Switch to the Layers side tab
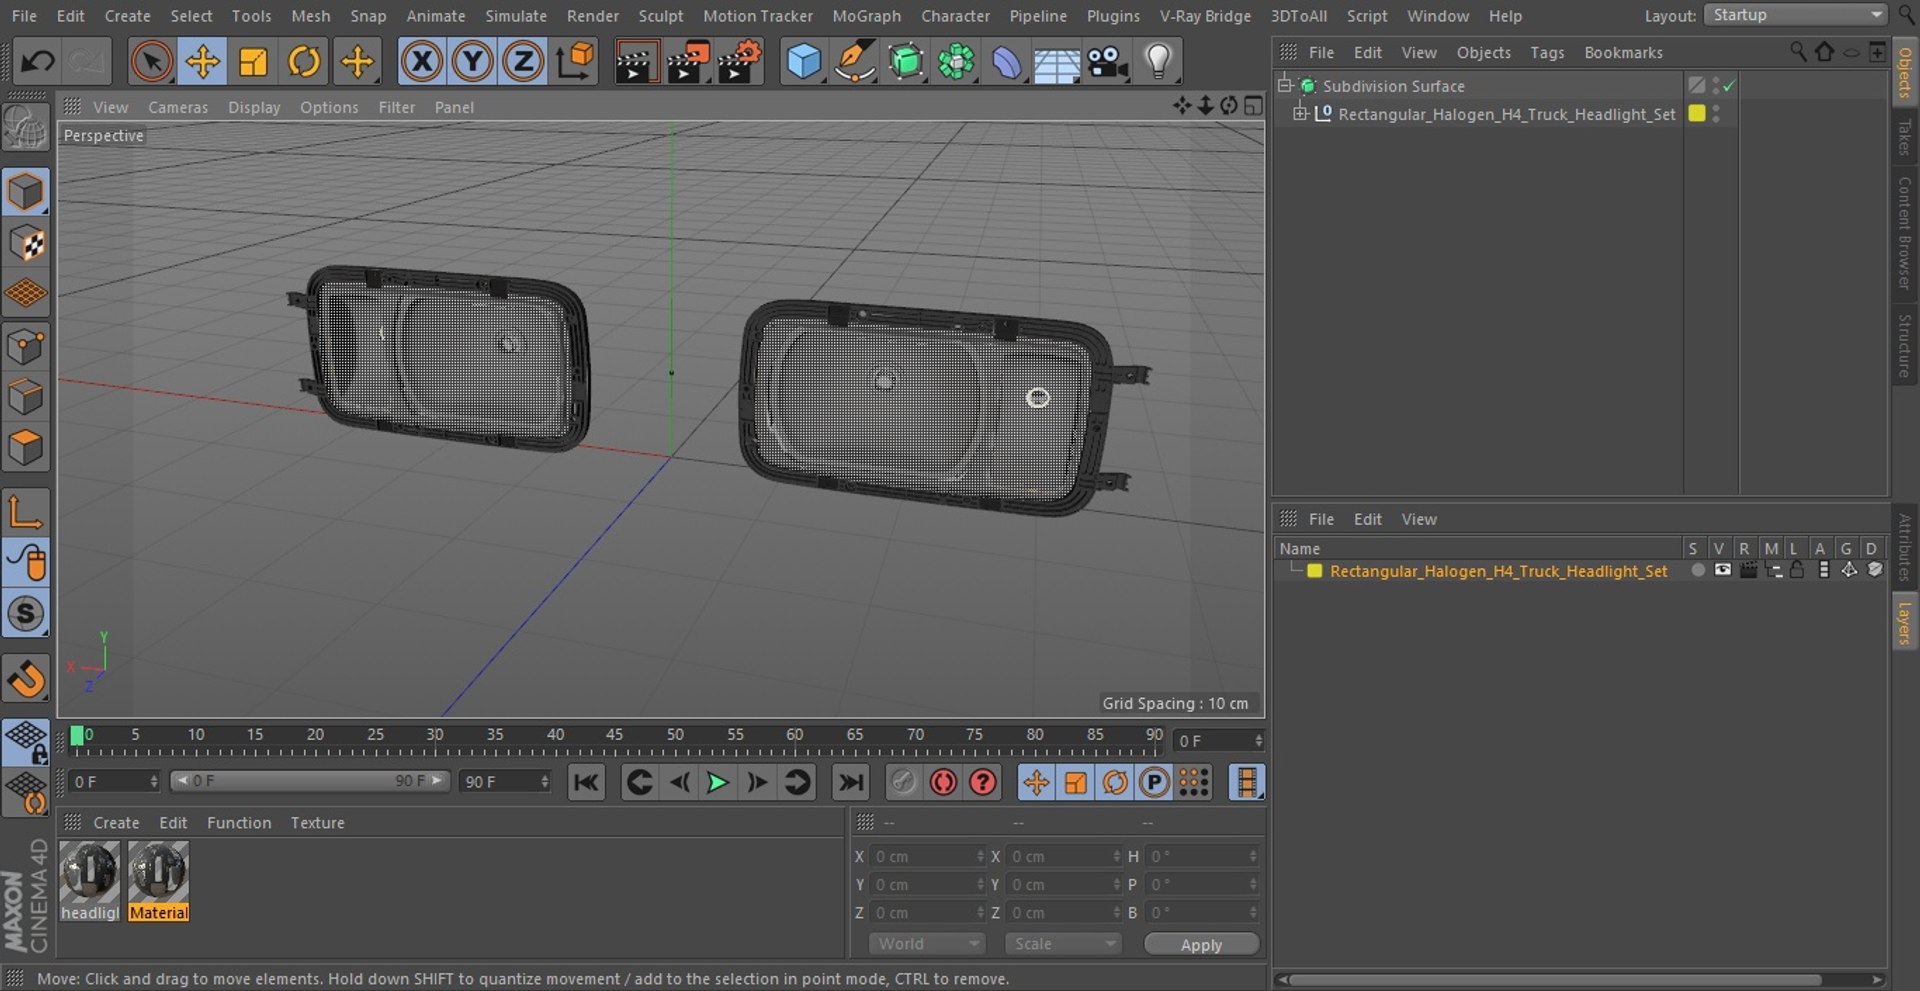The image size is (1920, 991). tap(1904, 622)
